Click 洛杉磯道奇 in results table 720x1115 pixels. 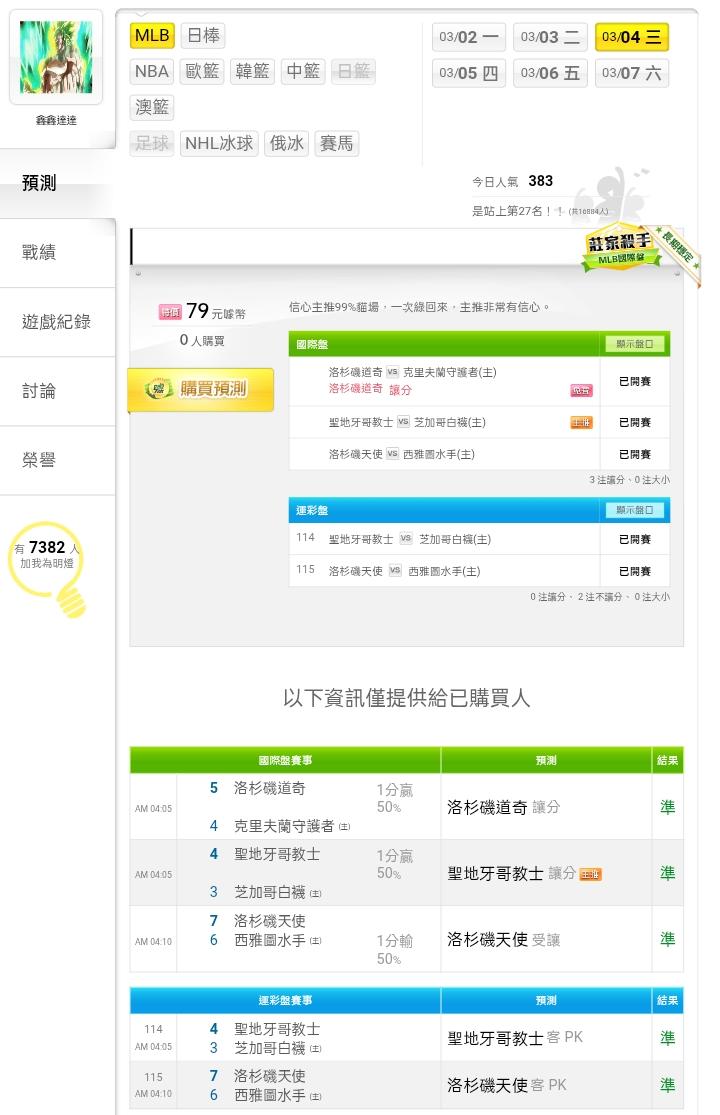(x=269, y=788)
